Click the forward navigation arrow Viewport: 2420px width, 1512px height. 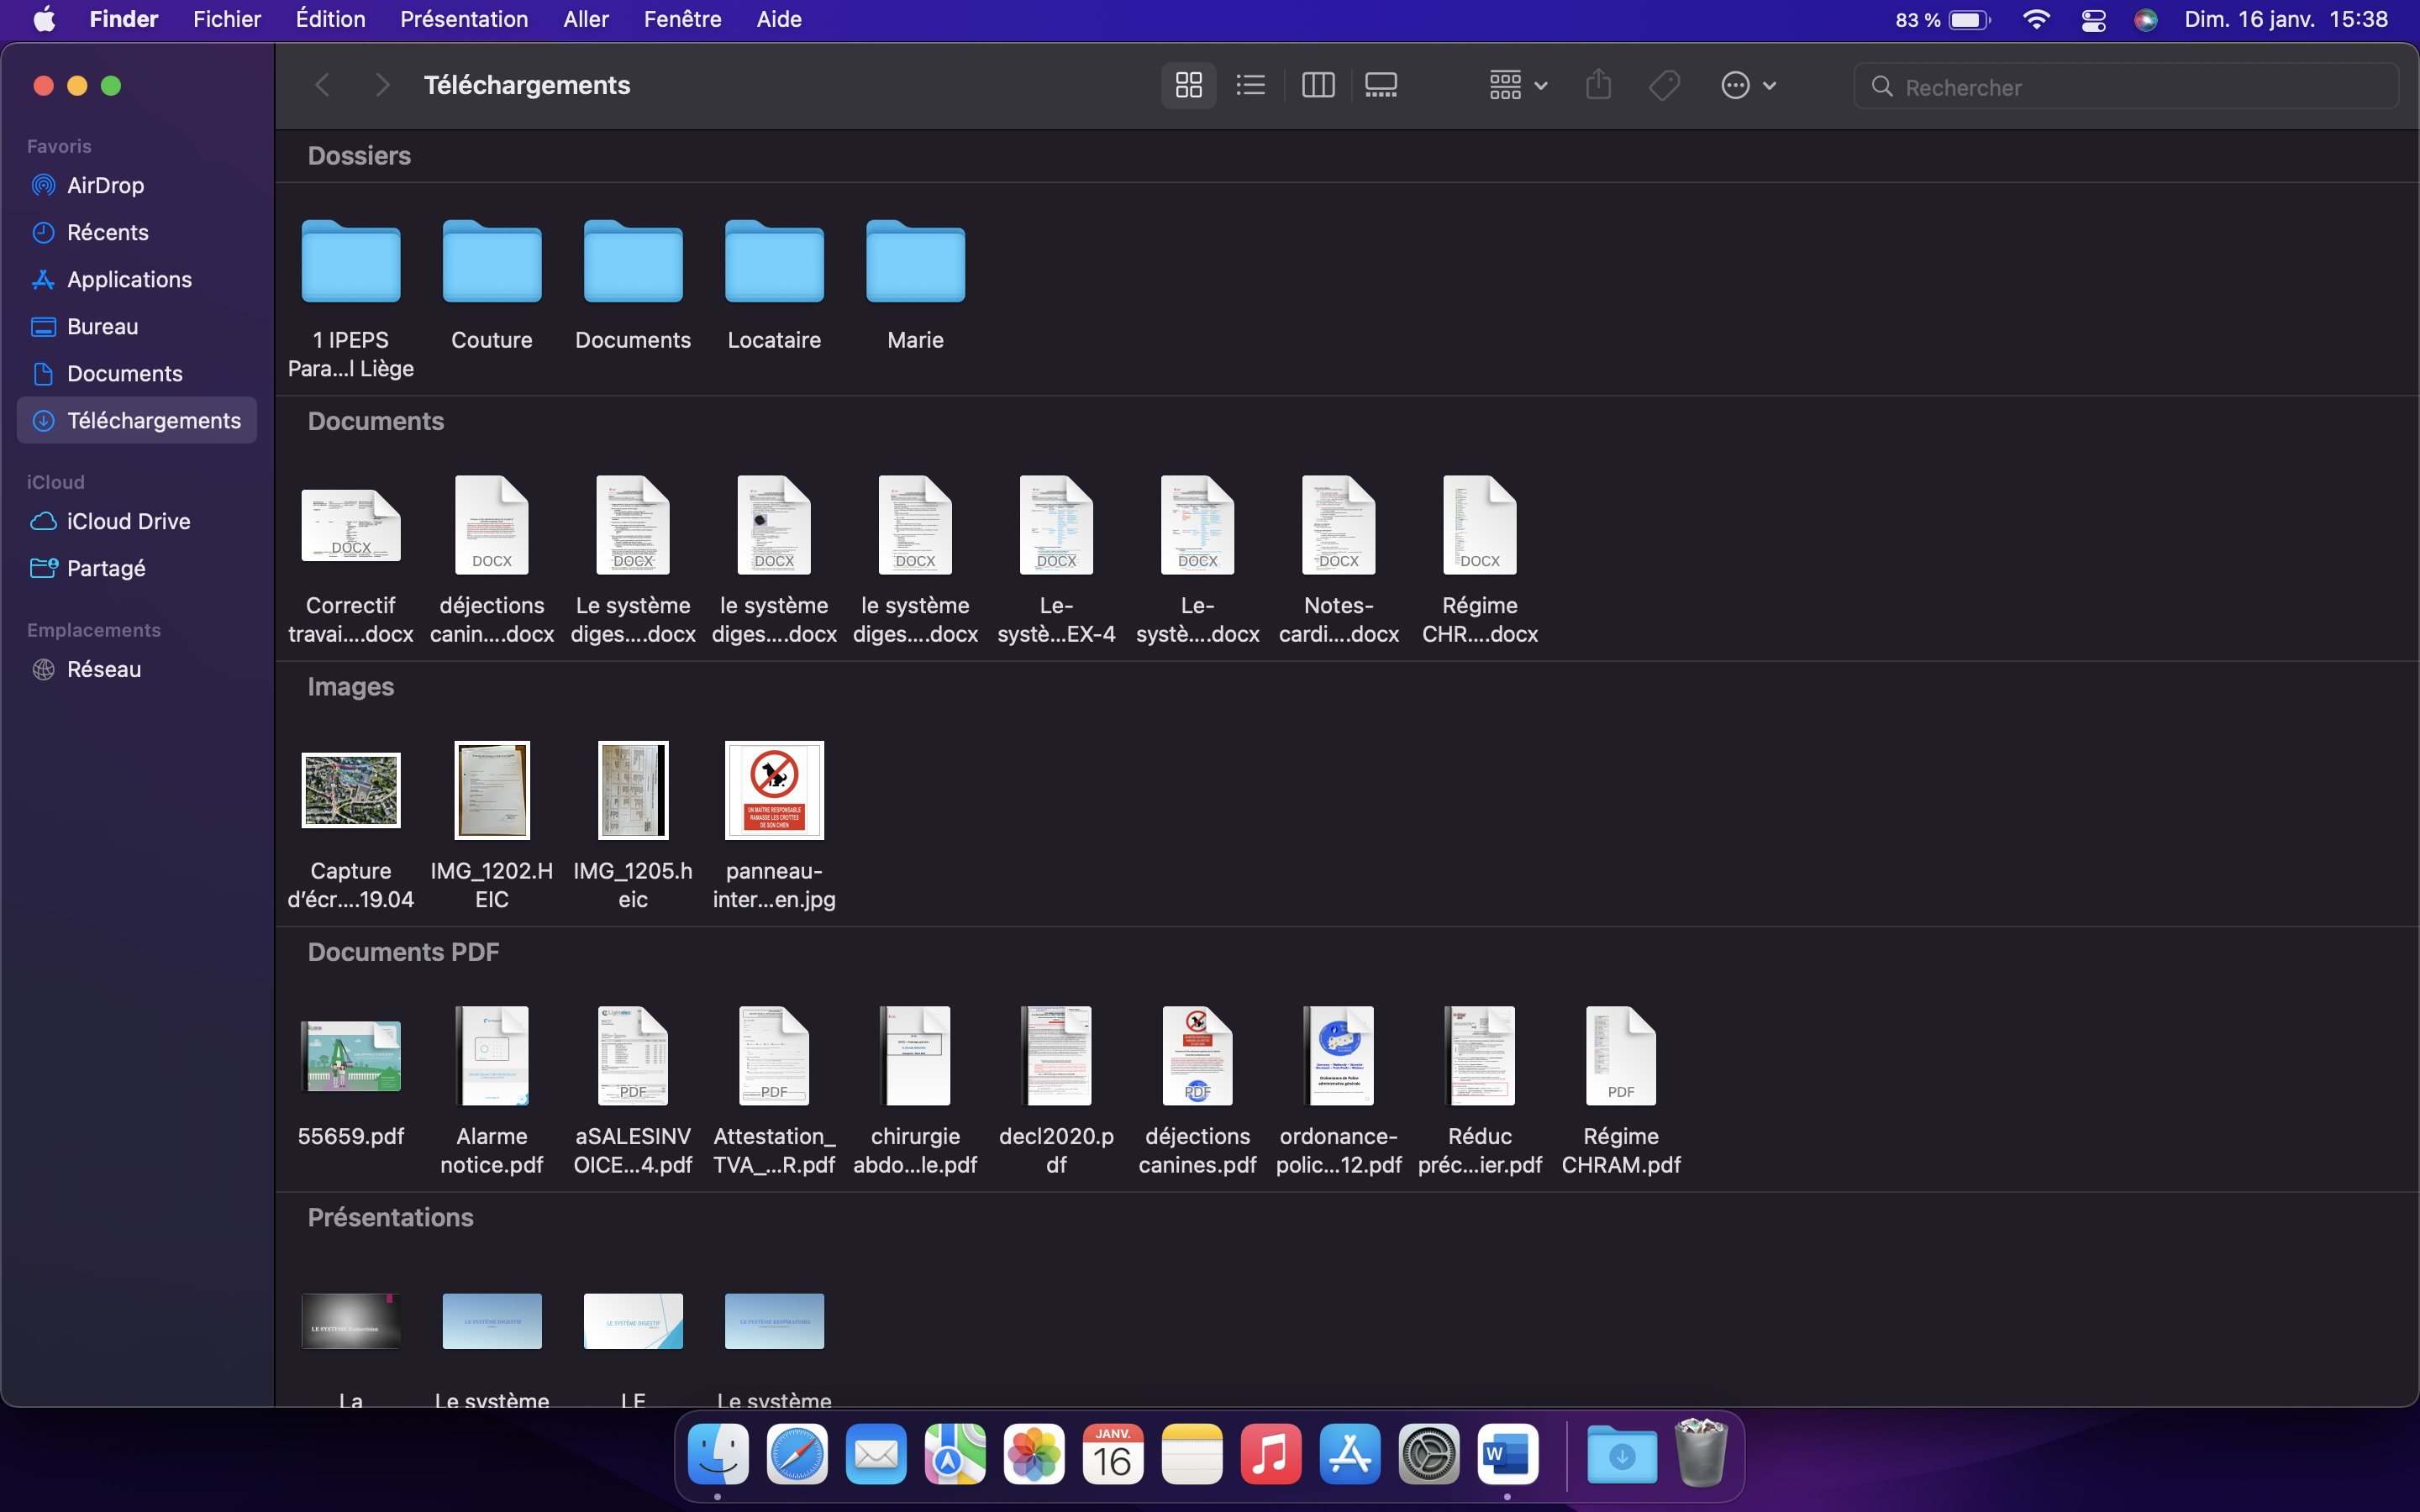[x=381, y=85]
